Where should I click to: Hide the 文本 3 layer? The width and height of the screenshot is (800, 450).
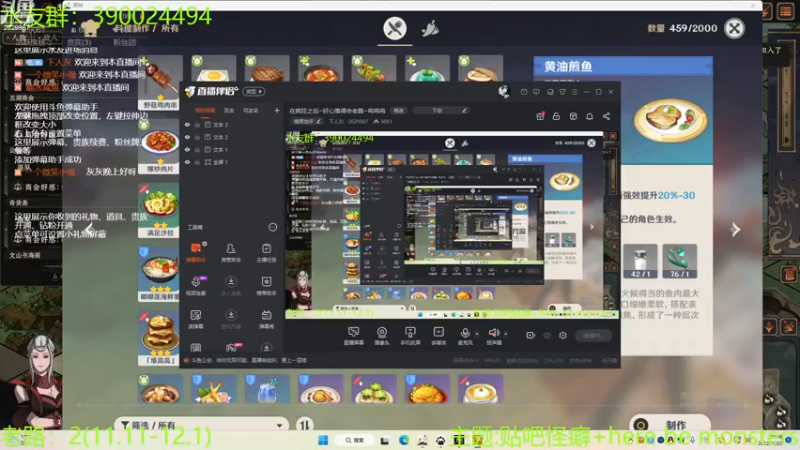point(187,124)
